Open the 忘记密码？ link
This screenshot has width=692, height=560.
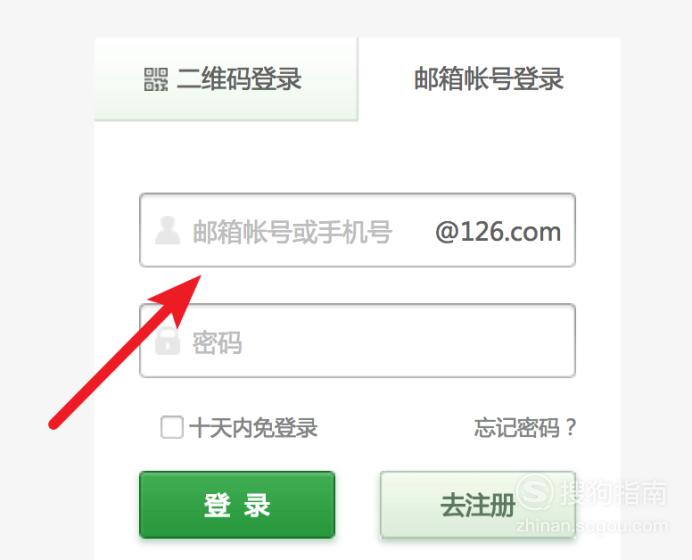(525, 428)
